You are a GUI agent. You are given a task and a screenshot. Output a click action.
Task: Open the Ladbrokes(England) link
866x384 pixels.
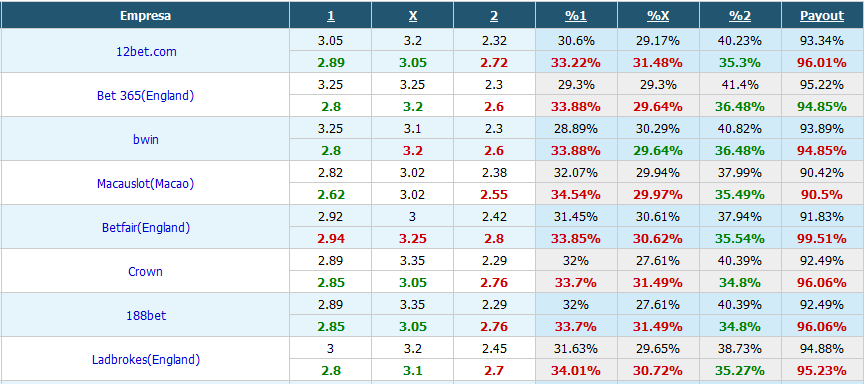pyautogui.click(x=145, y=360)
